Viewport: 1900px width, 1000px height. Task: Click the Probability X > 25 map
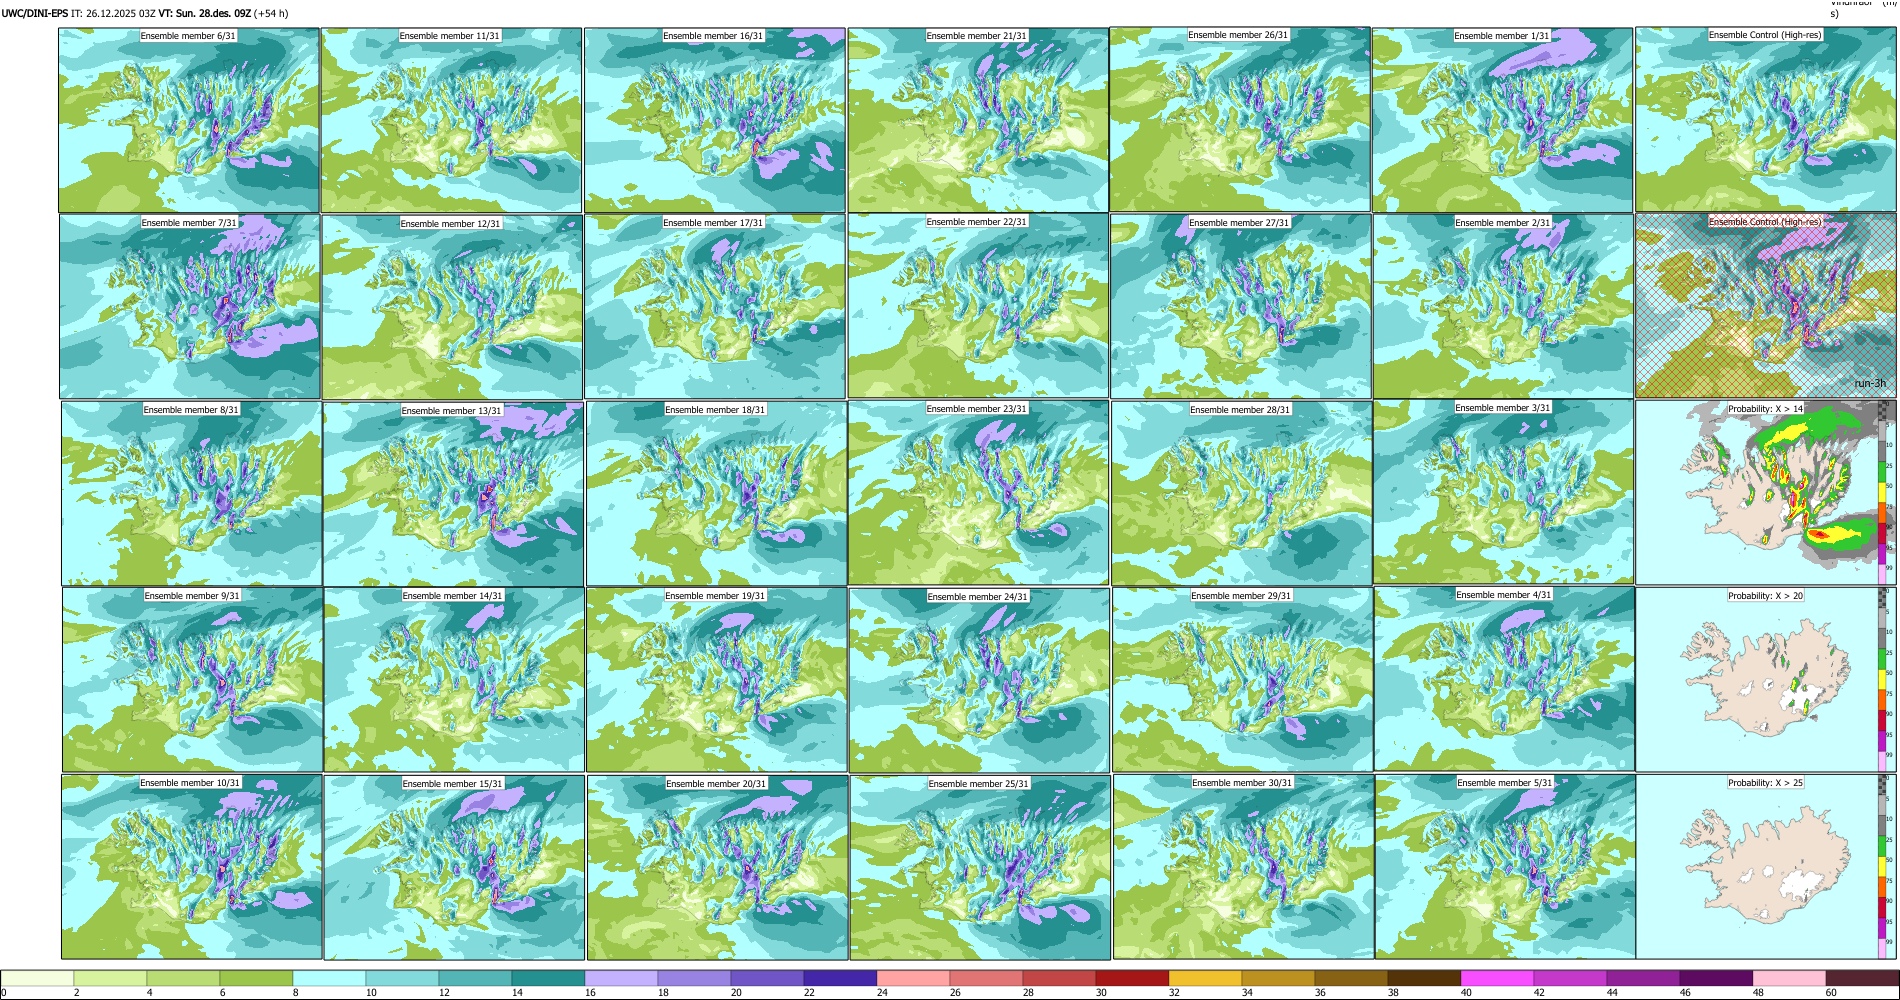tap(1765, 866)
